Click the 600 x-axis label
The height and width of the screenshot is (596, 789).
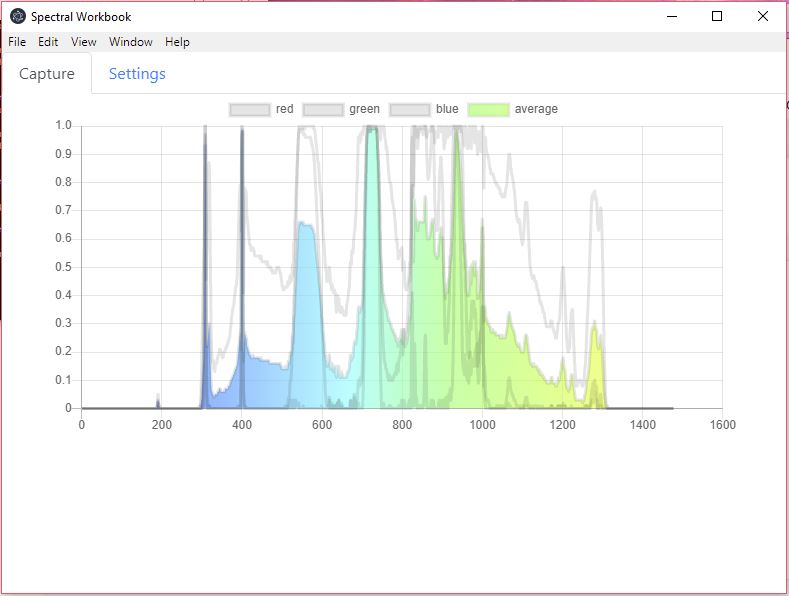point(322,425)
